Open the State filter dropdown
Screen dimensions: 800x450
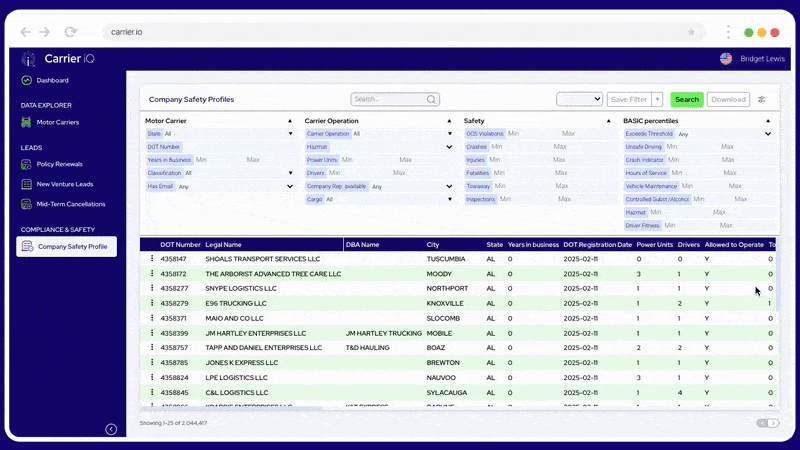pyautogui.click(x=290, y=134)
